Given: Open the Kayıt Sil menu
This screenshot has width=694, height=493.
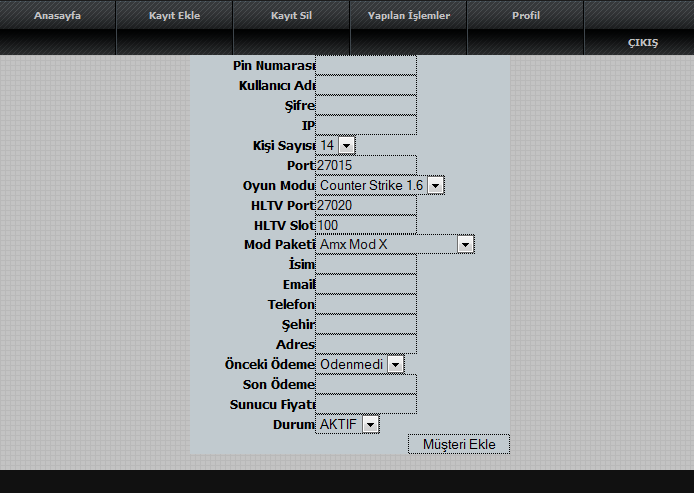Looking at the screenshot, I should click(291, 16).
